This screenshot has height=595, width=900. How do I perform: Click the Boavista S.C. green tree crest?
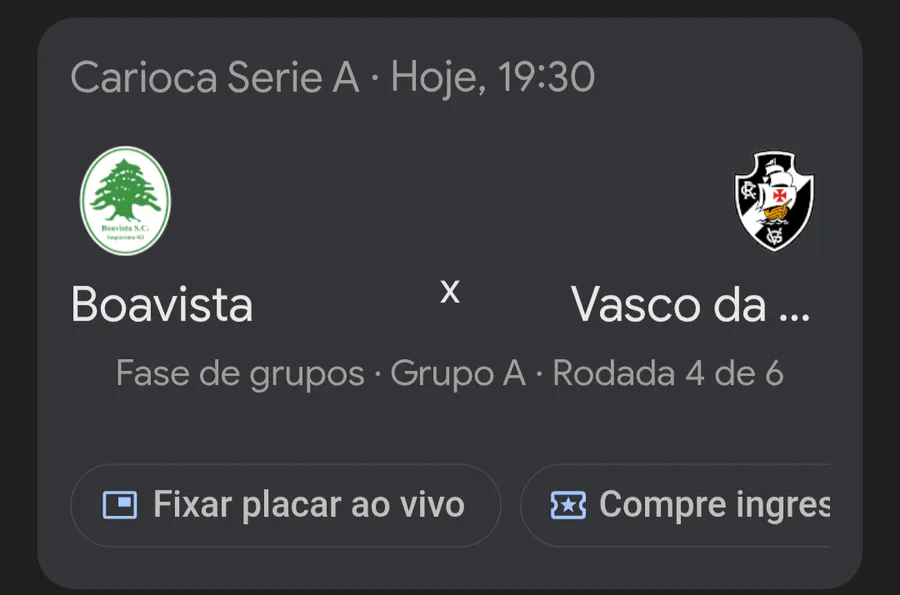click(125, 200)
